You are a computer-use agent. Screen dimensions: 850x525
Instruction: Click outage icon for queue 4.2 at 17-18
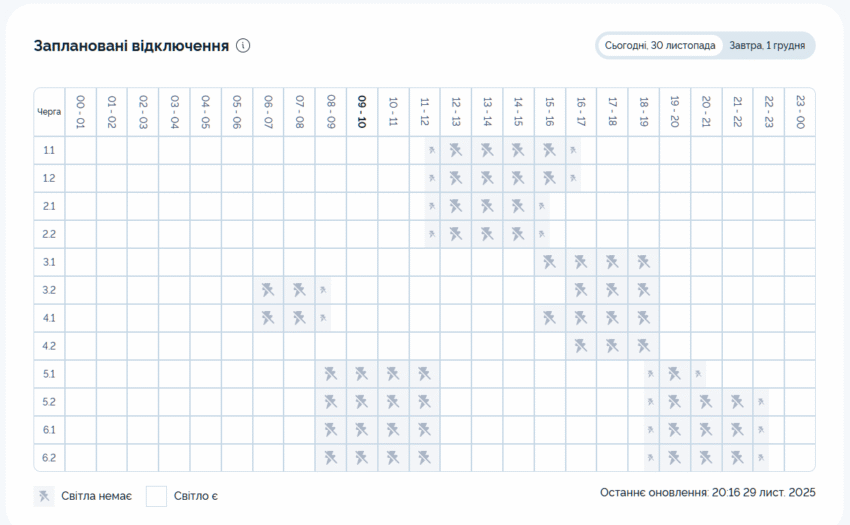612,346
